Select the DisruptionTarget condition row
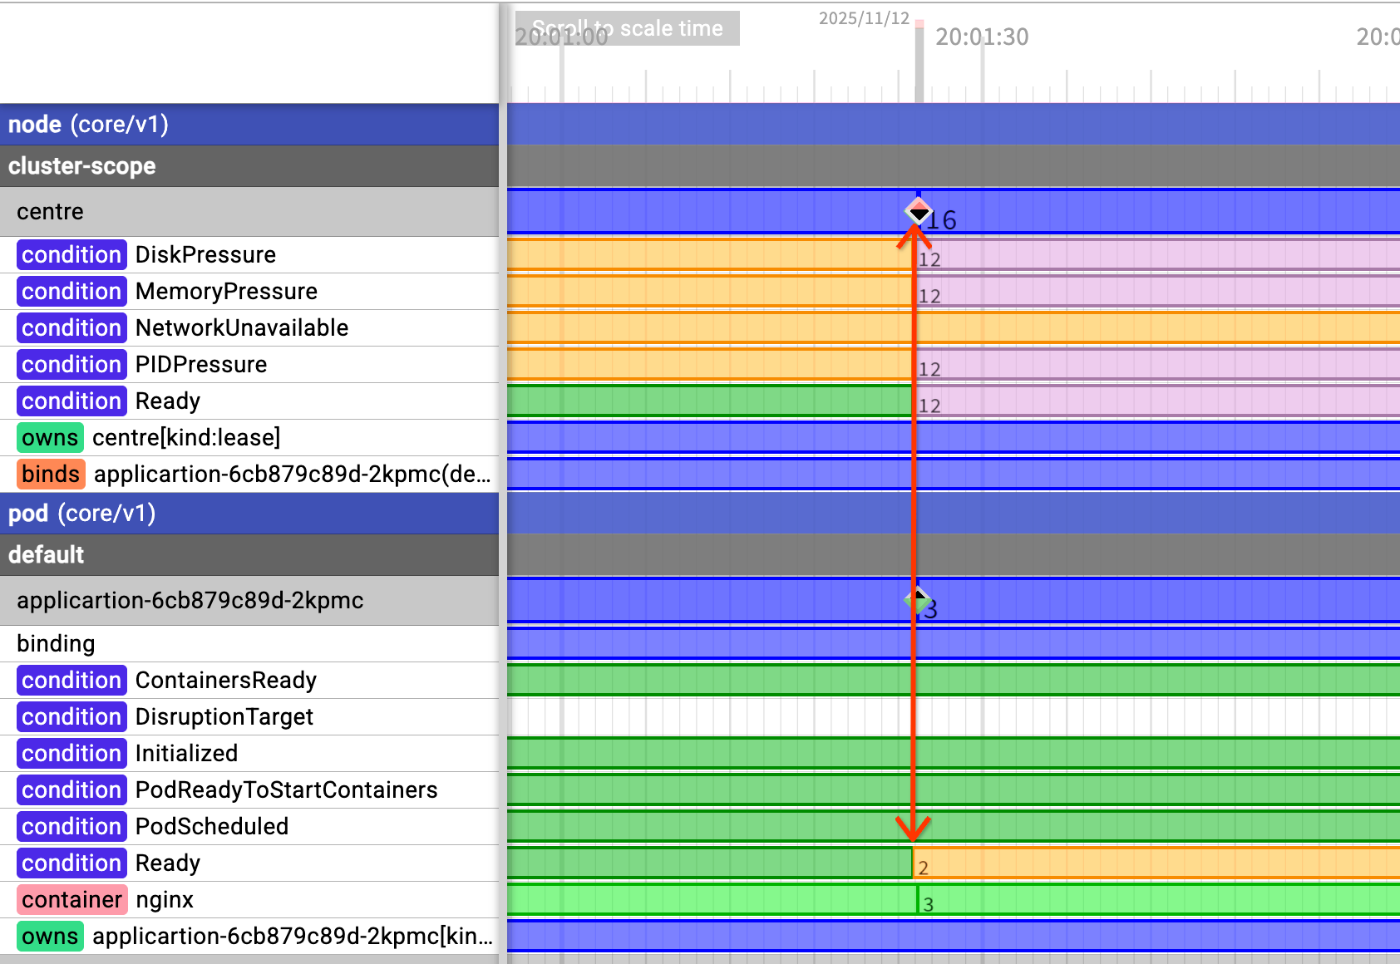The height and width of the screenshot is (964, 1400). pos(249,717)
